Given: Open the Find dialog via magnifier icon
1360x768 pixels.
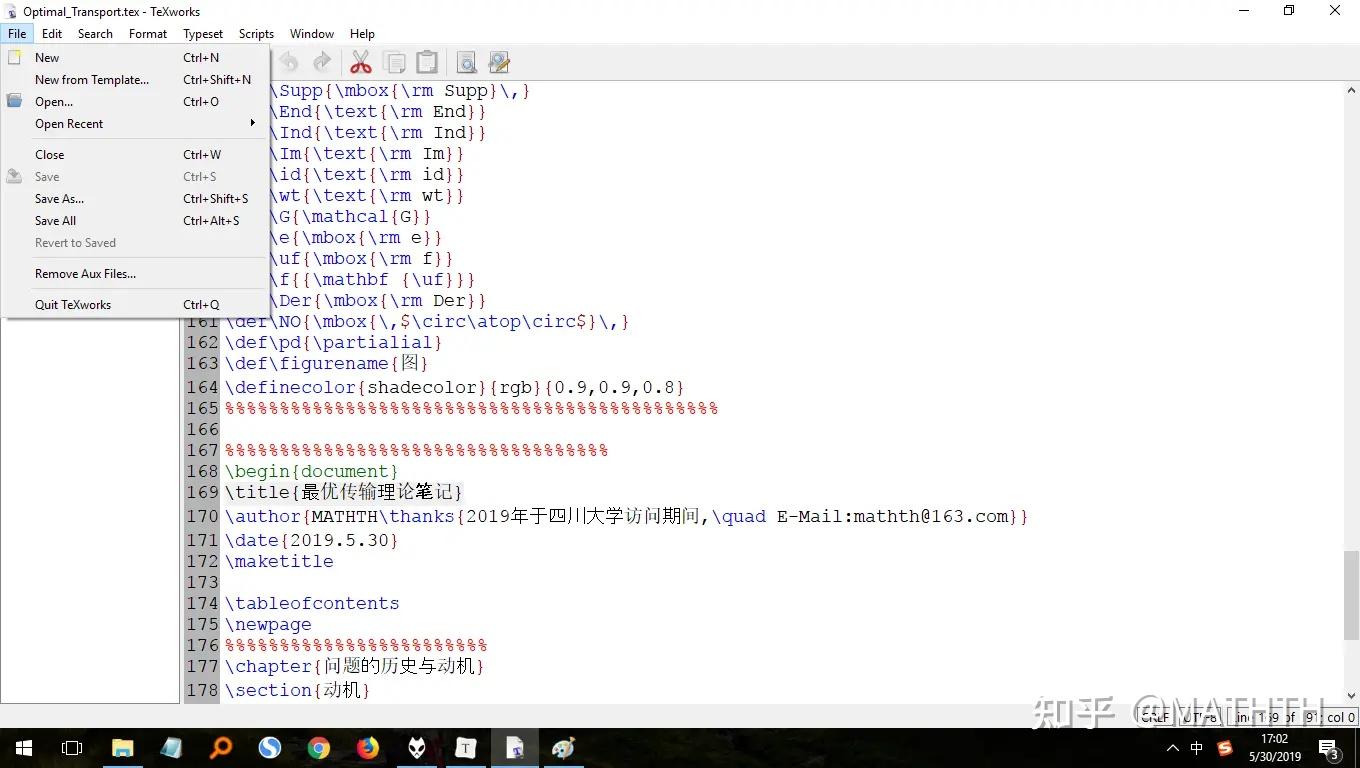Looking at the screenshot, I should (x=466, y=61).
